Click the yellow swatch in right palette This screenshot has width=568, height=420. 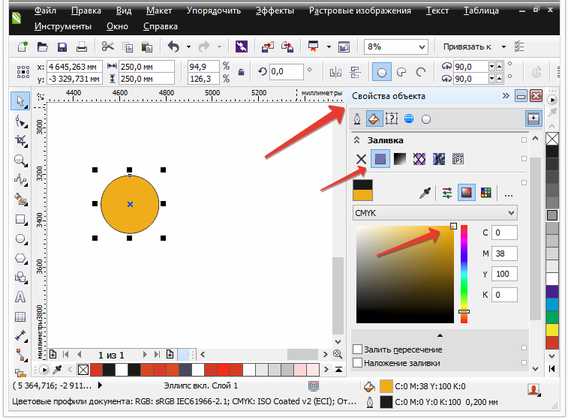pyautogui.click(x=552, y=330)
